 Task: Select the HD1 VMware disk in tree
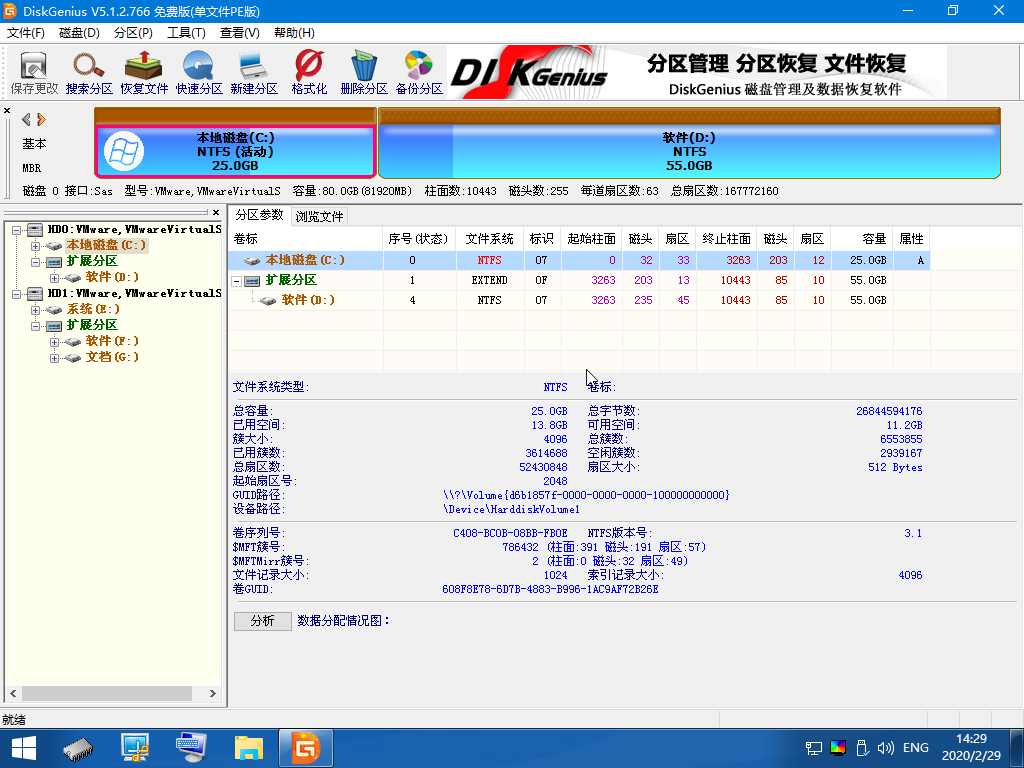coord(134,293)
